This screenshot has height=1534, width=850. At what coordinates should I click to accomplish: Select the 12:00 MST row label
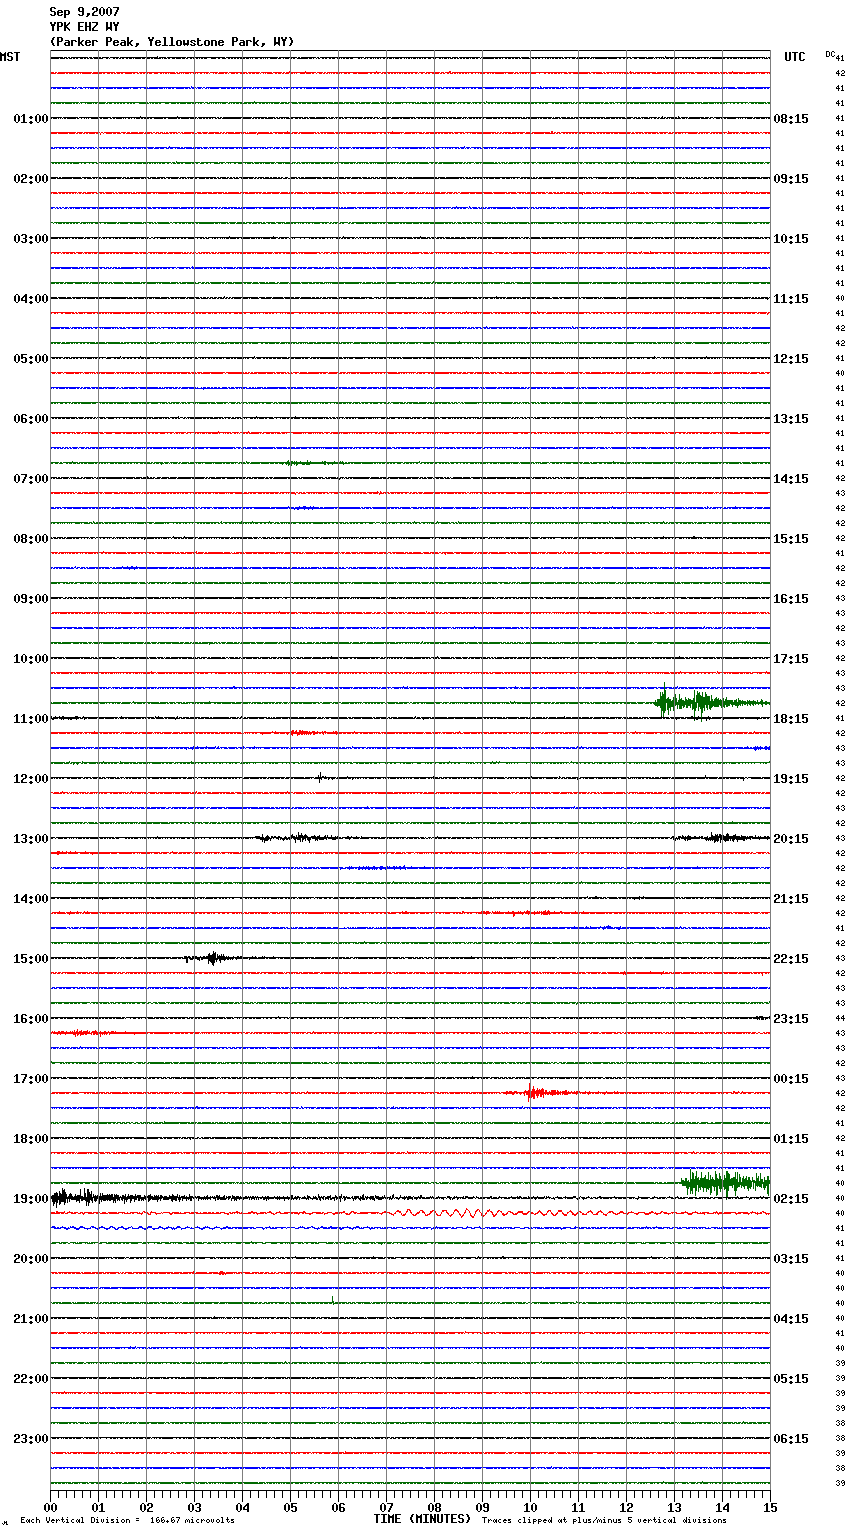tap(31, 779)
